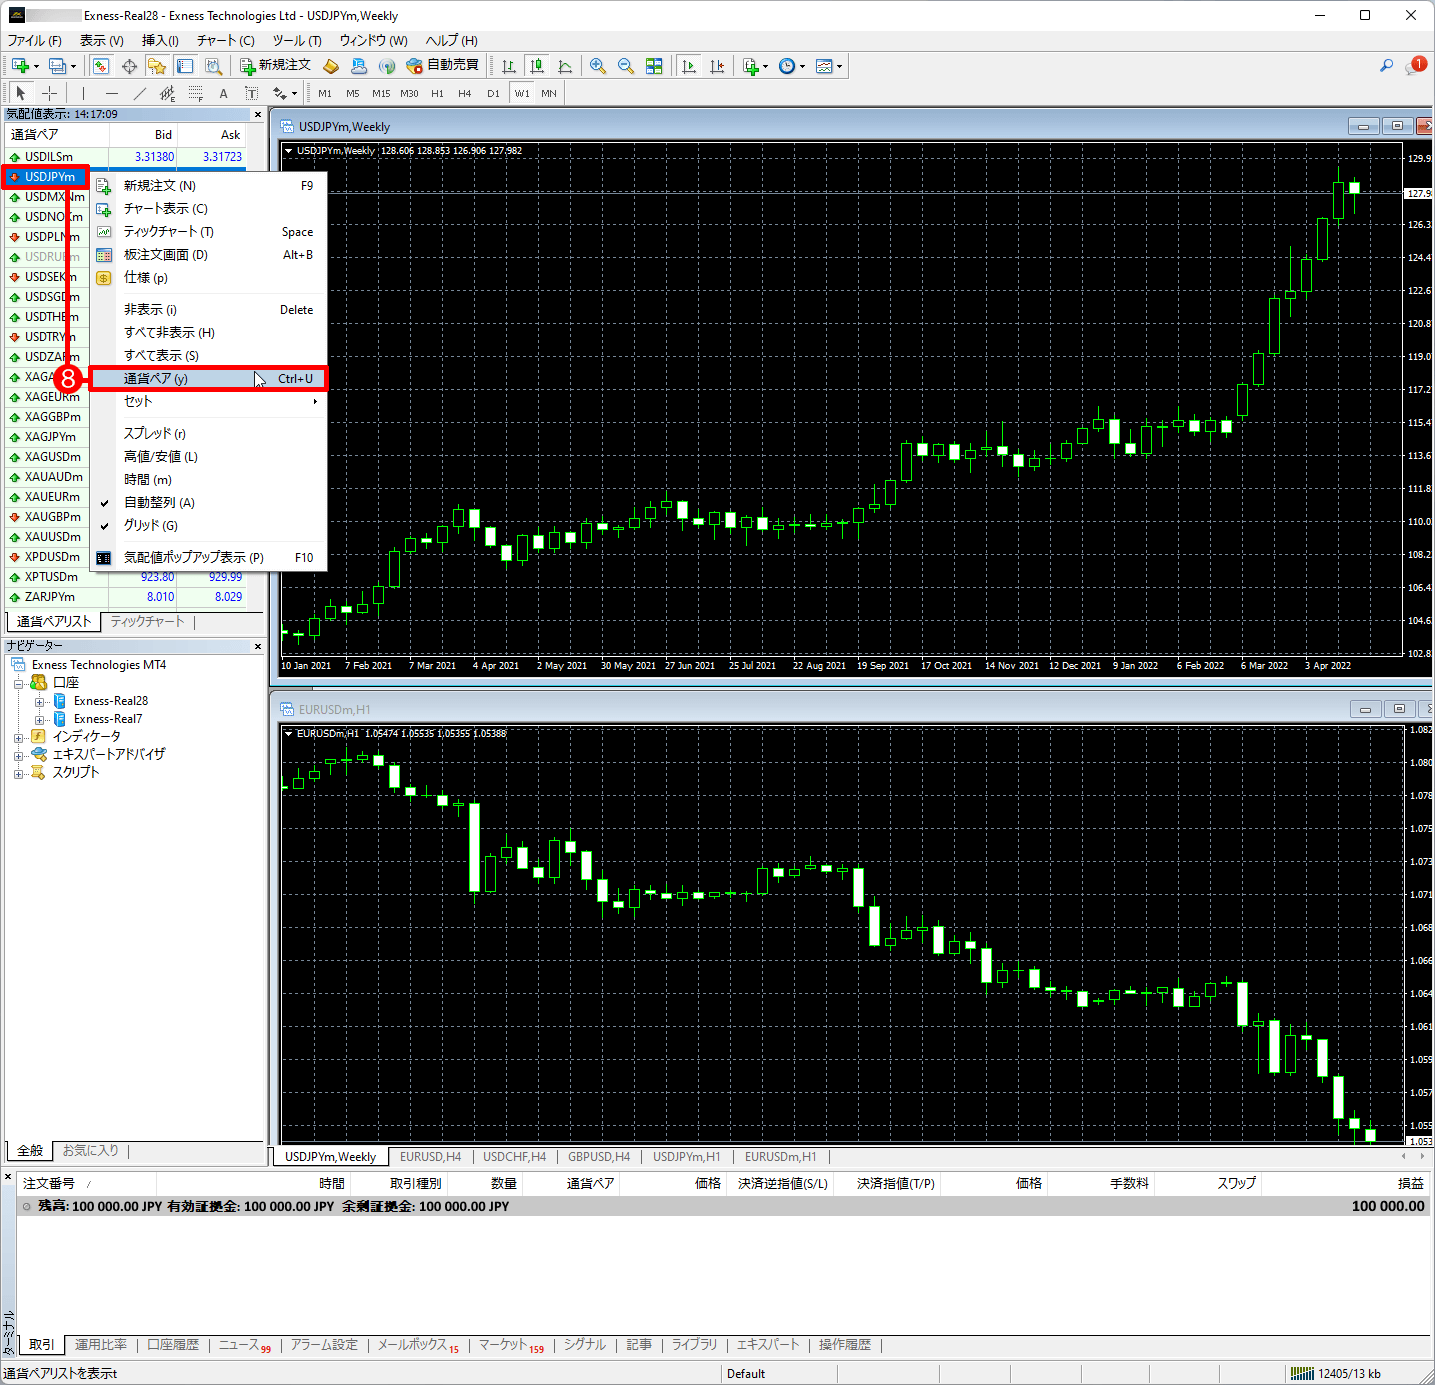
Task: Choose 新規注文 (N) in context menu
Action: click(209, 186)
